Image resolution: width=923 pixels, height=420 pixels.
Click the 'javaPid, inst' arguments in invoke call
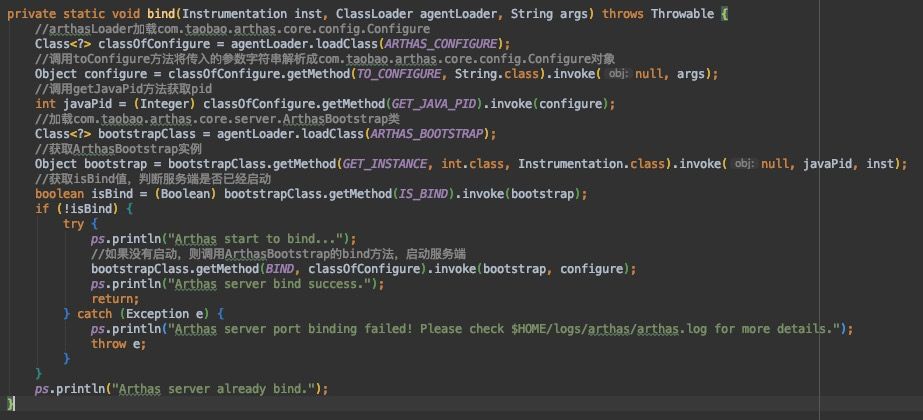tap(848, 163)
